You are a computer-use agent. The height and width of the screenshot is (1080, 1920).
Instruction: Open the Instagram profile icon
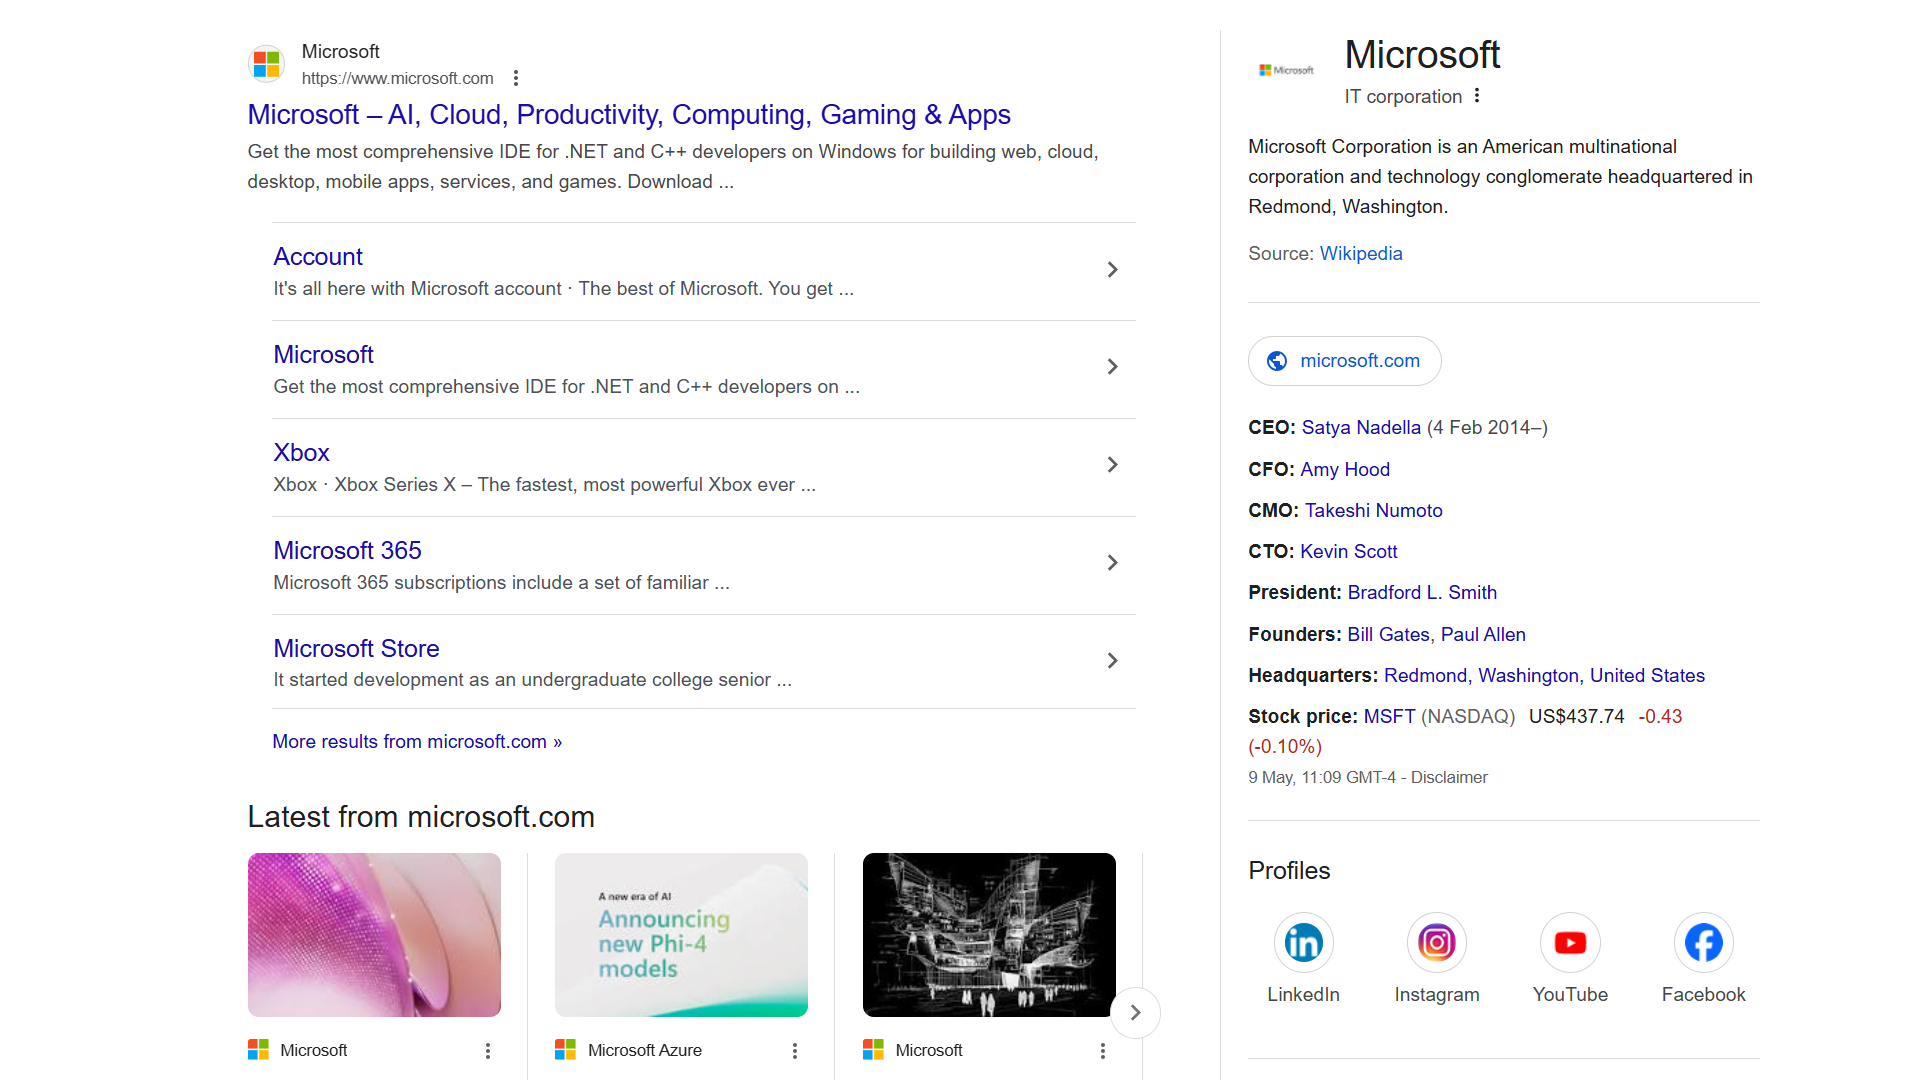pyautogui.click(x=1437, y=943)
